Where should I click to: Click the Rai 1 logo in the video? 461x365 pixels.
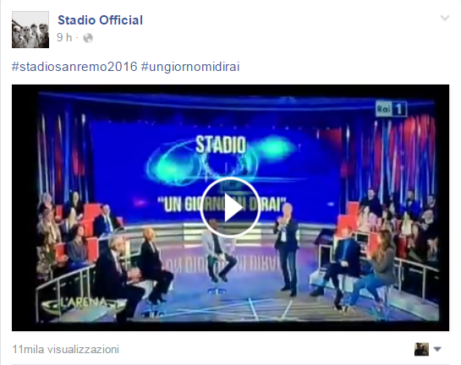click(x=391, y=109)
